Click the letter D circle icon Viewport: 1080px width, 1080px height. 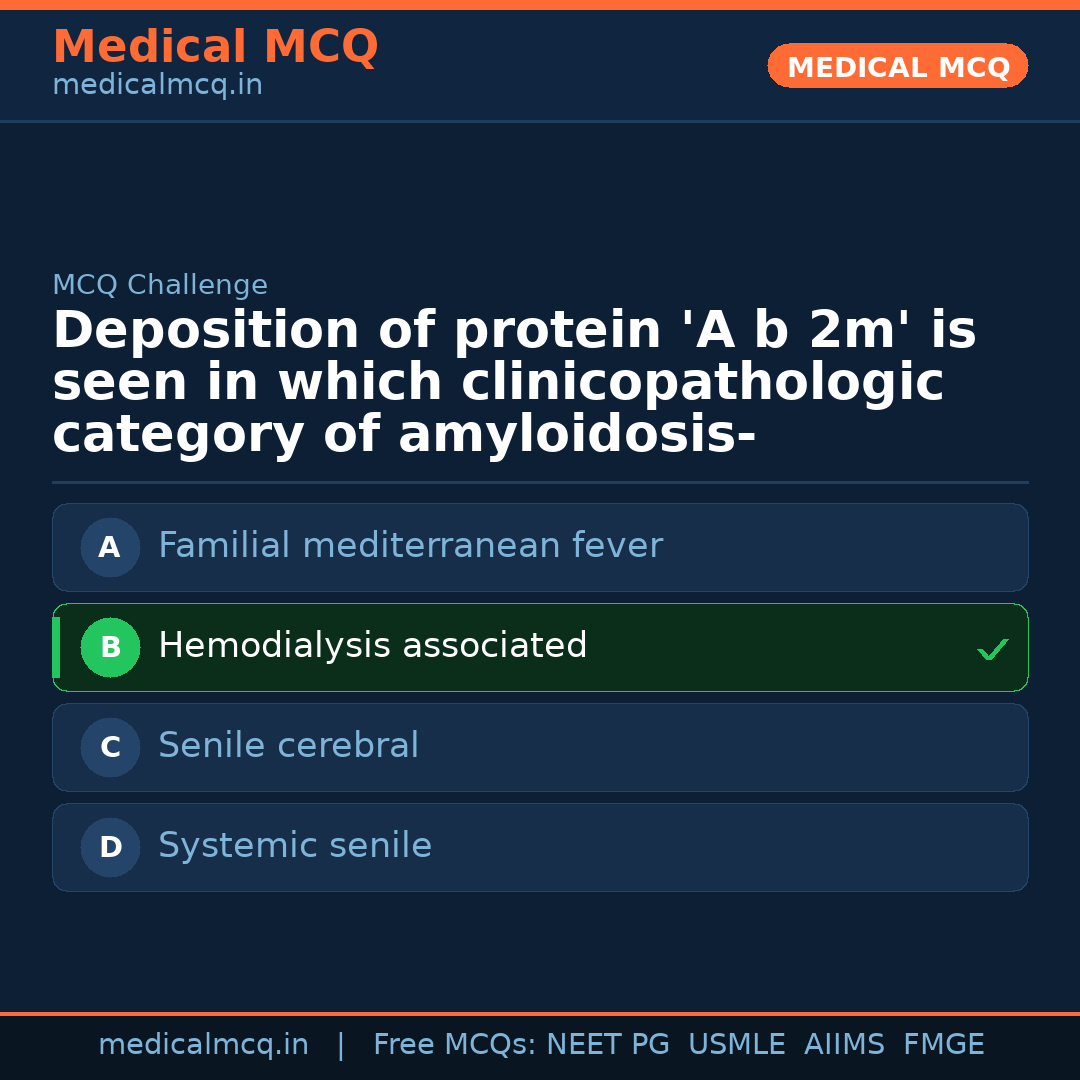[110, 847]
